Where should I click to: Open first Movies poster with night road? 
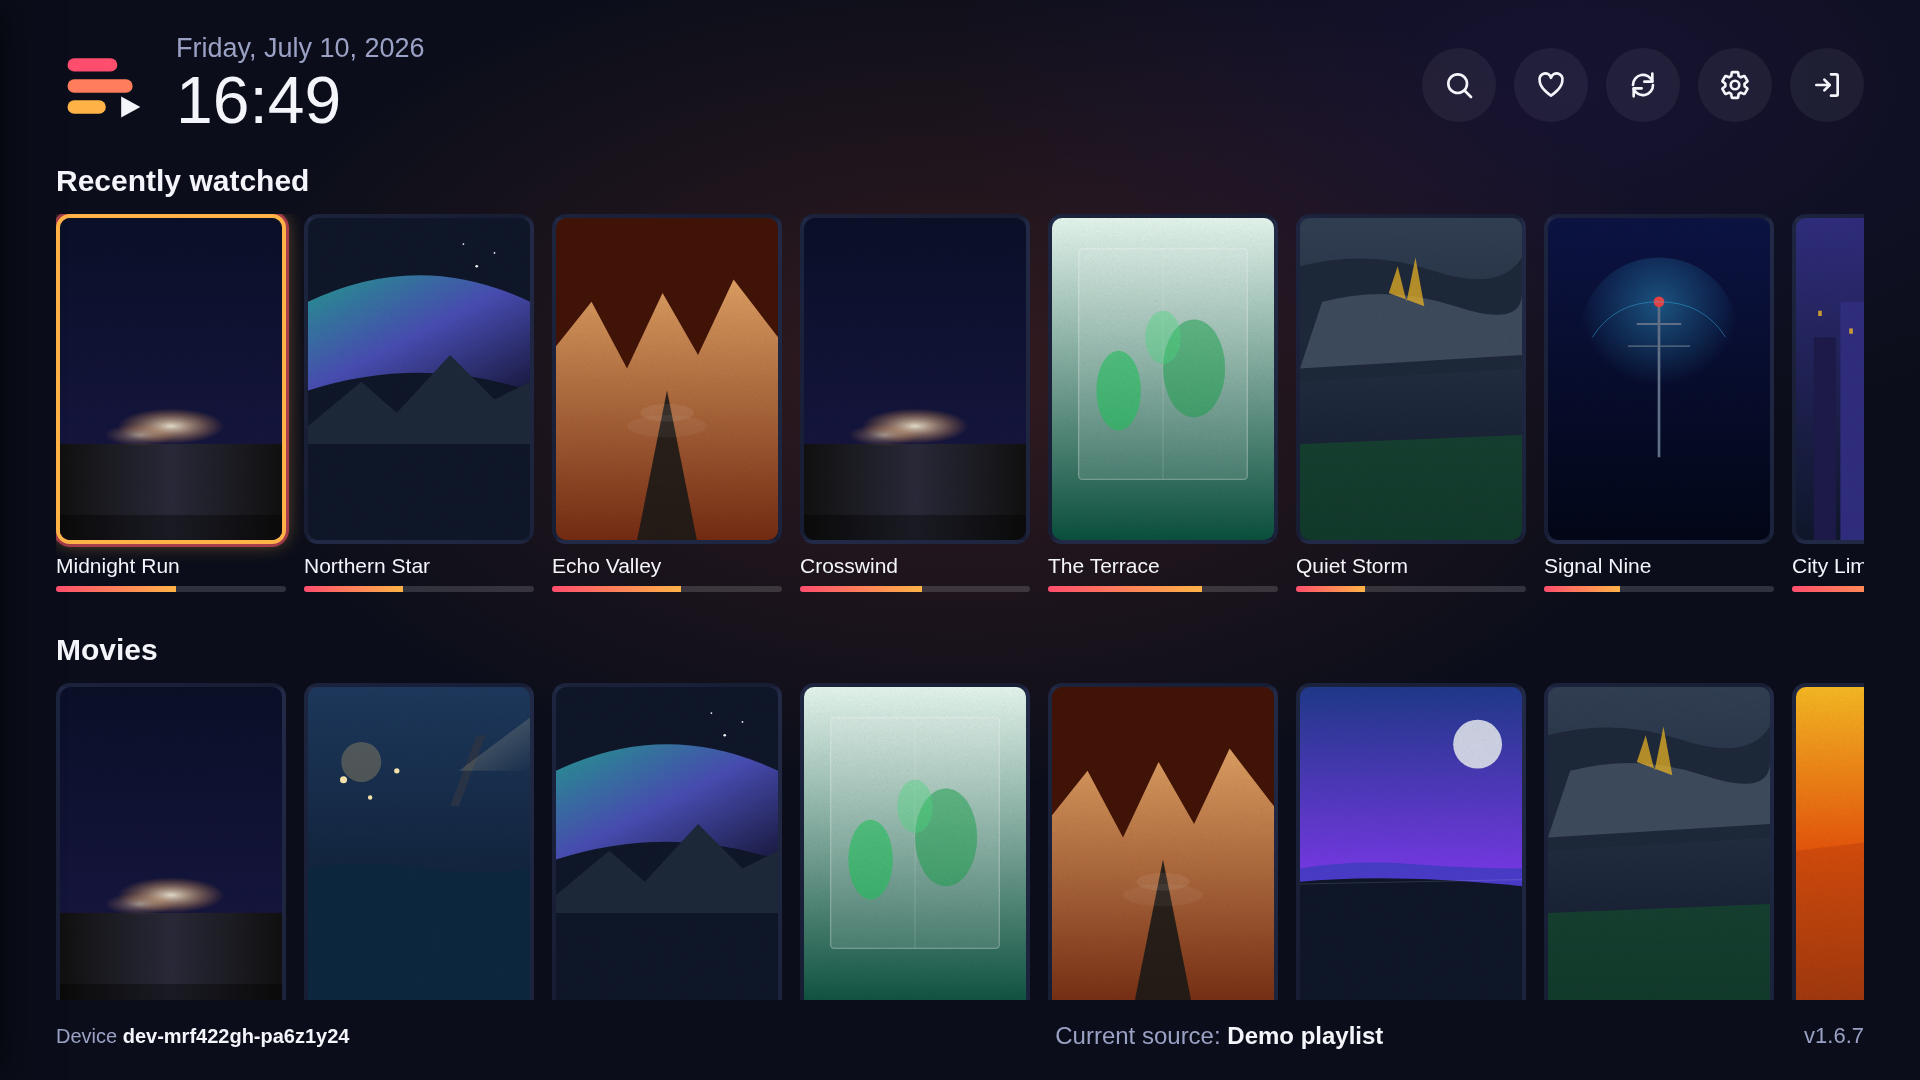171,842
